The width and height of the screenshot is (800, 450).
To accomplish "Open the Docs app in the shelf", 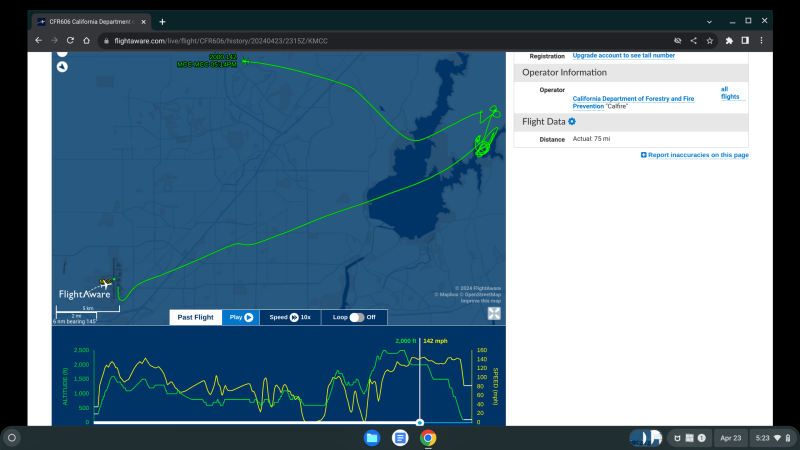I will tap(400, 438).
